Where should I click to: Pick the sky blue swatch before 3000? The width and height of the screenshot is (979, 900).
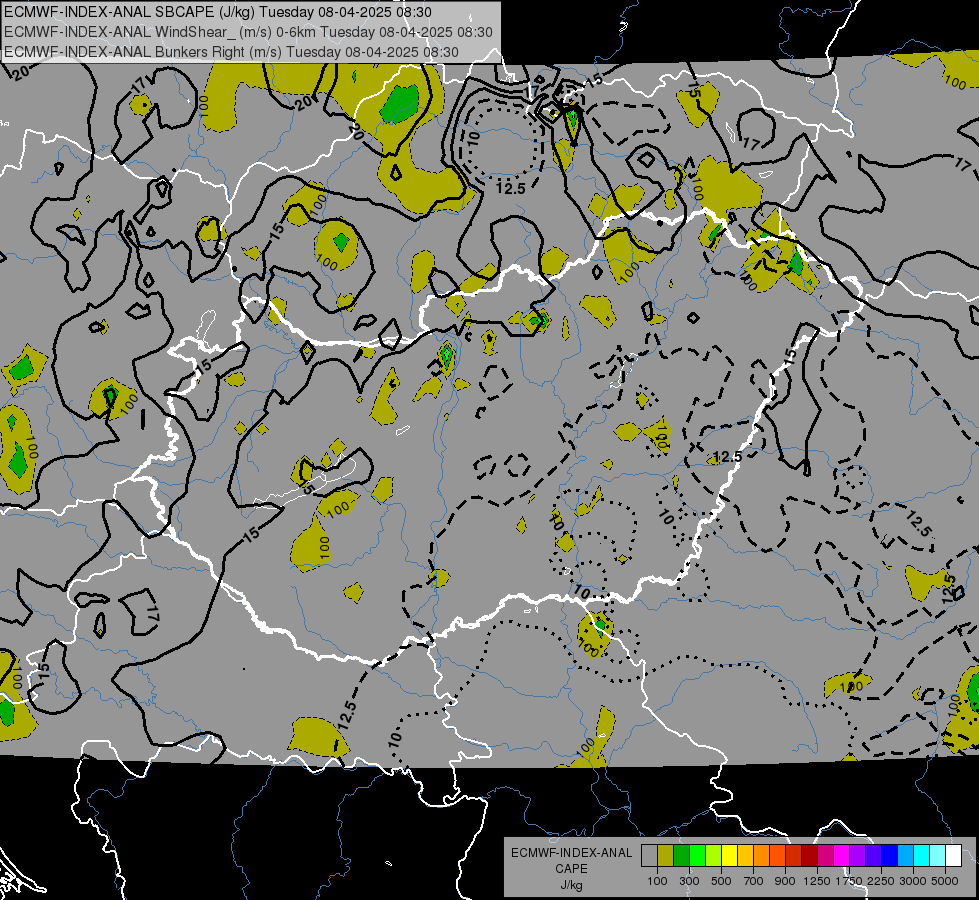[x=906, y=855]
